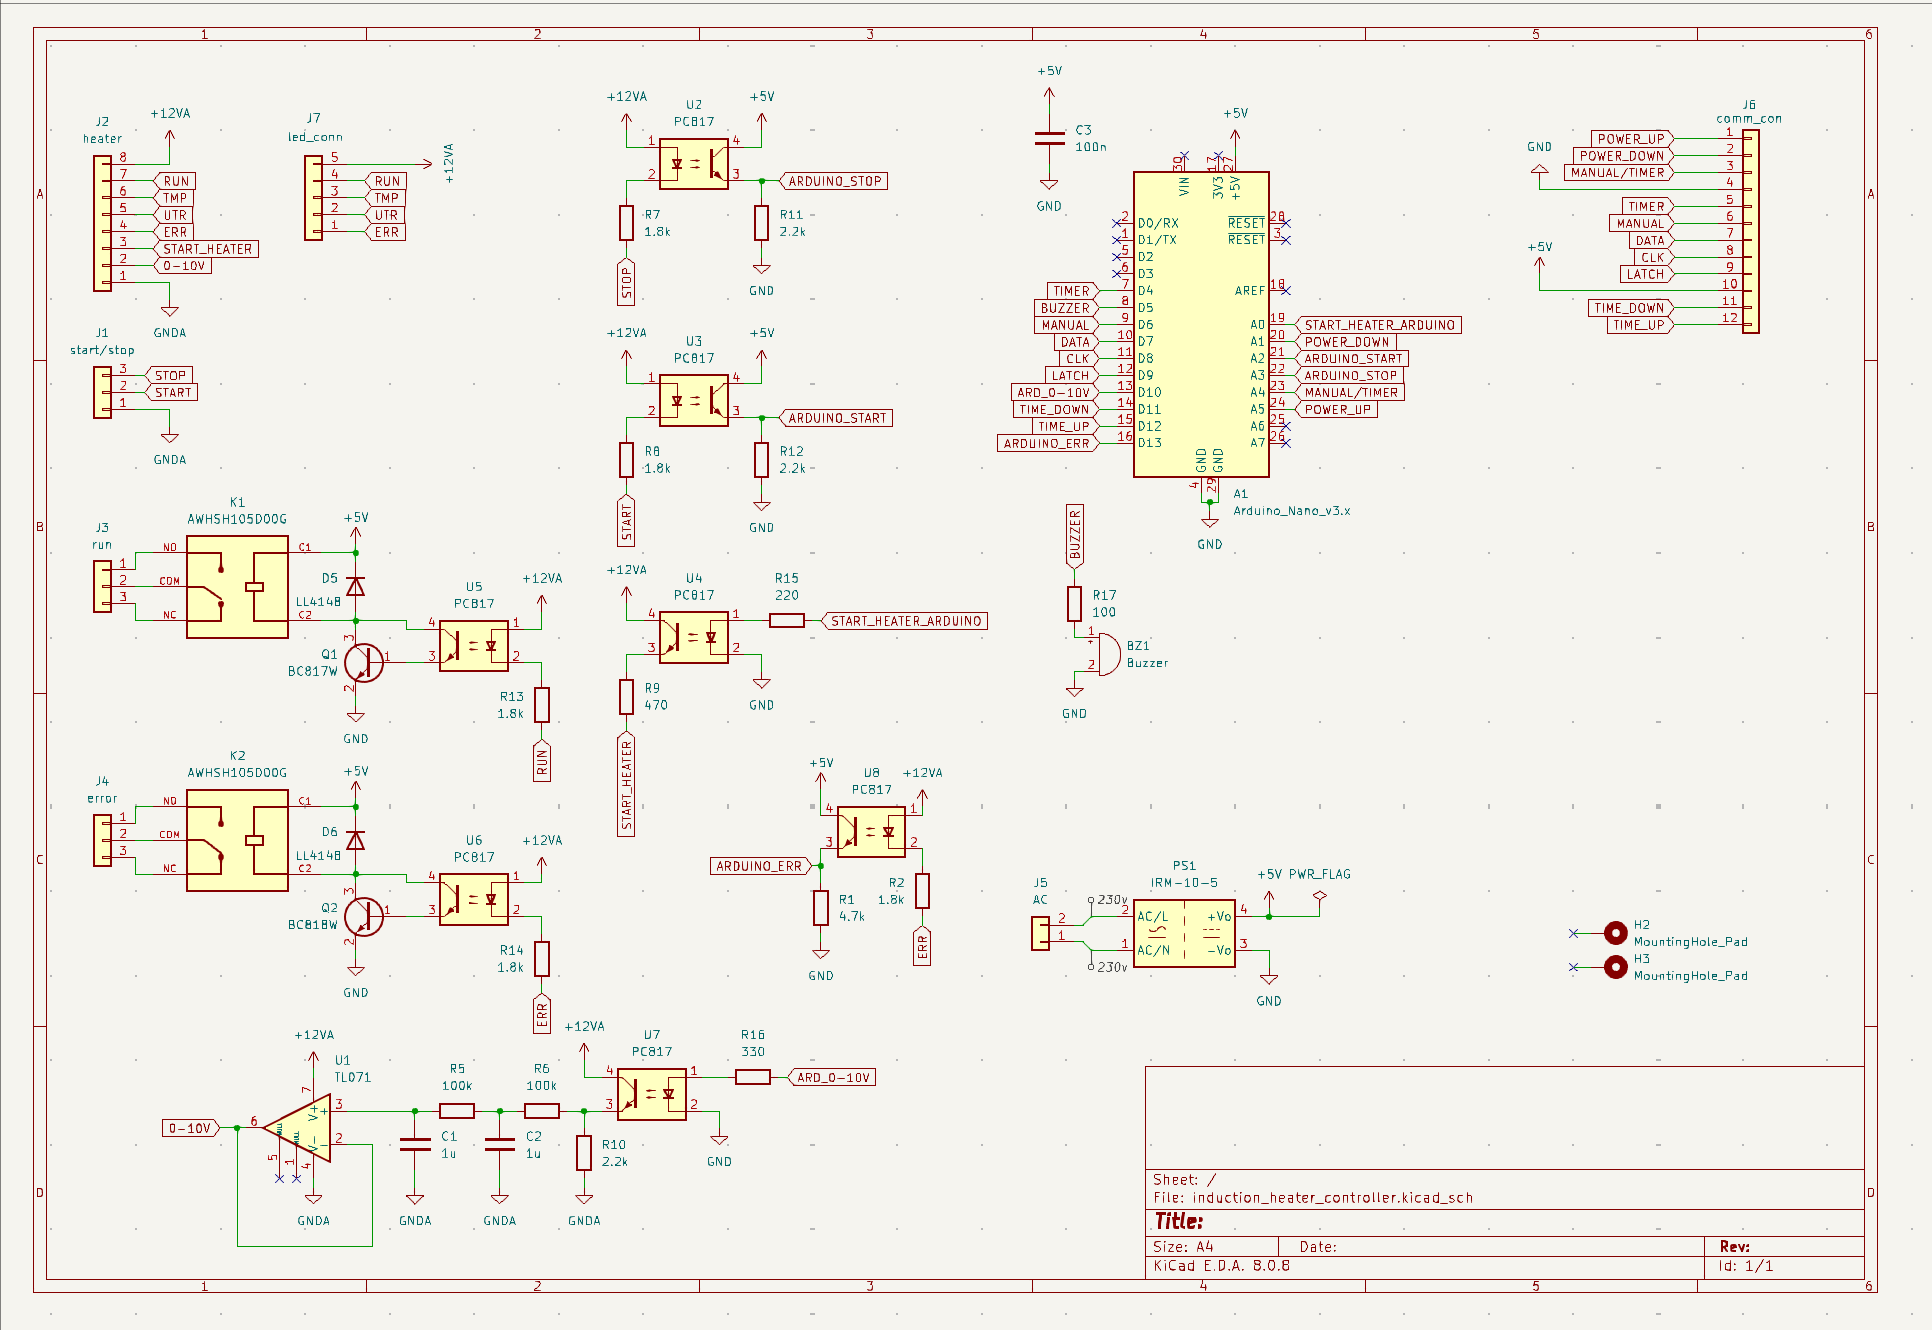The width and height of the screenshot is (1932, 1330).
Task: Select the U2 PC817 optocoupler symbol
Action: coord(694,165)
